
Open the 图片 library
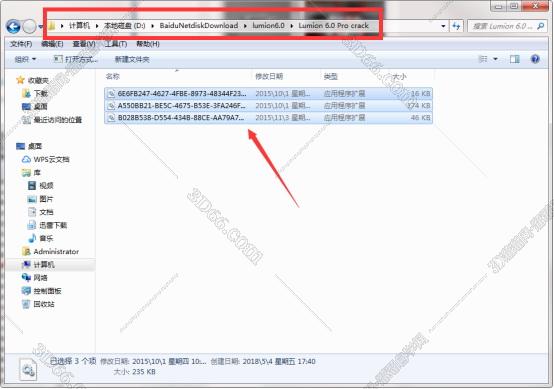(46, 199)
